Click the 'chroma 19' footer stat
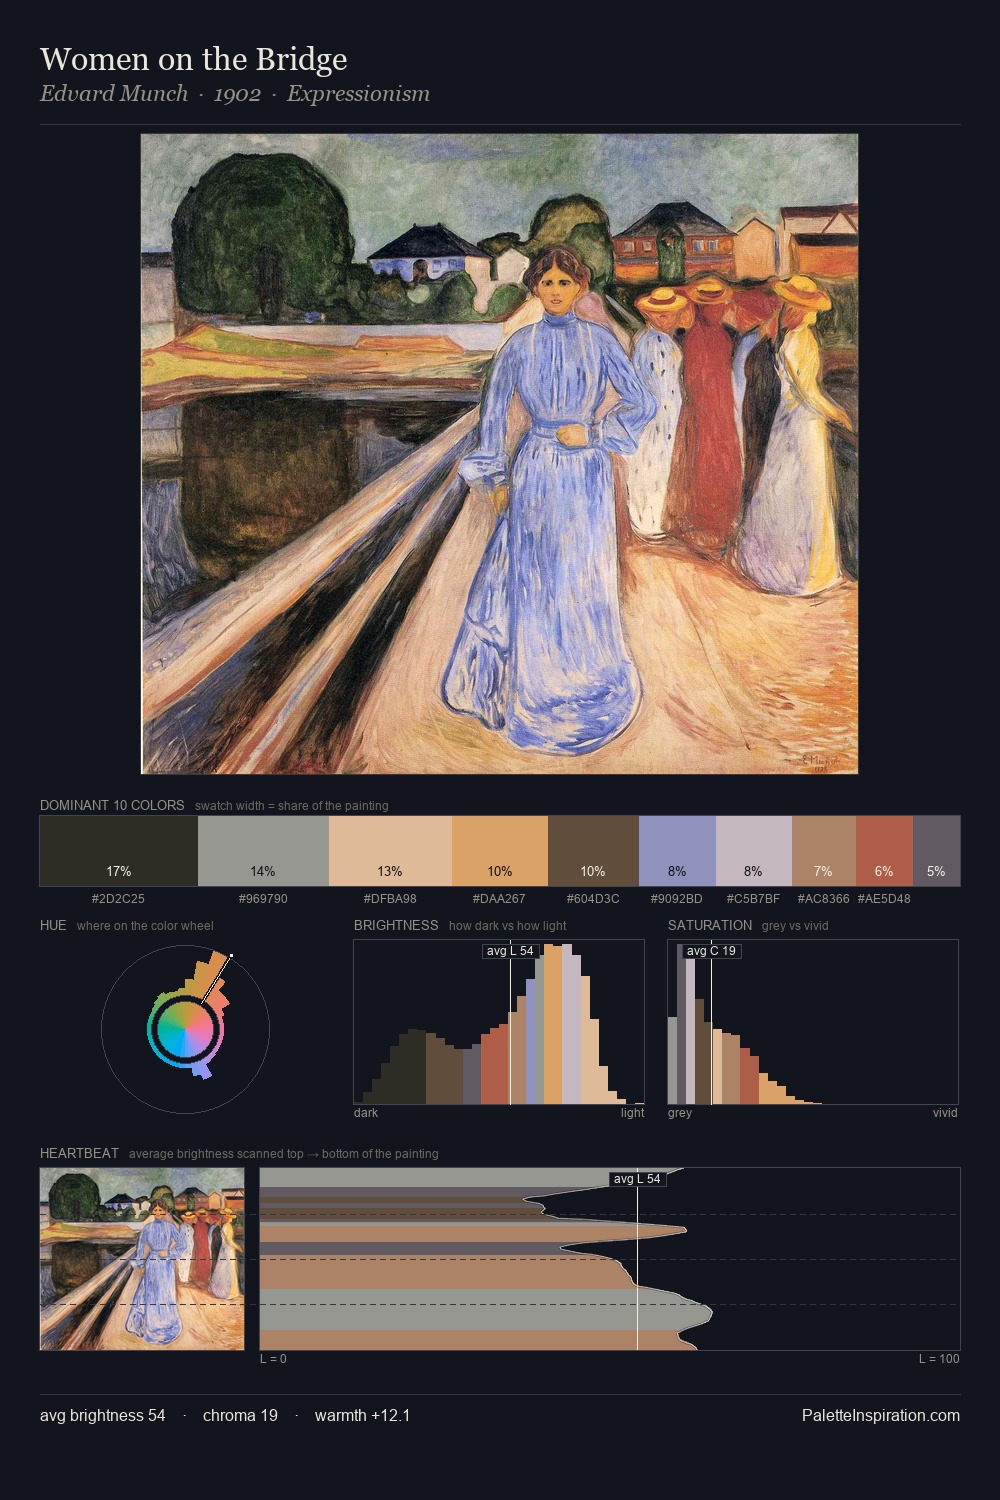The image size is (1000, 1500). (x=240, y=1416)
